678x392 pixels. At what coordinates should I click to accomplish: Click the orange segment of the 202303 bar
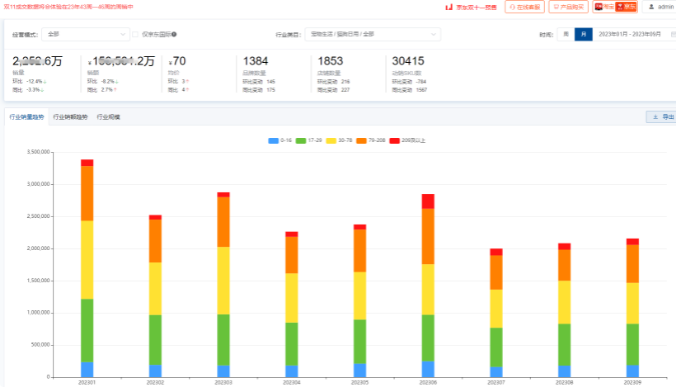pyautogui.click(x=224, y=222)
